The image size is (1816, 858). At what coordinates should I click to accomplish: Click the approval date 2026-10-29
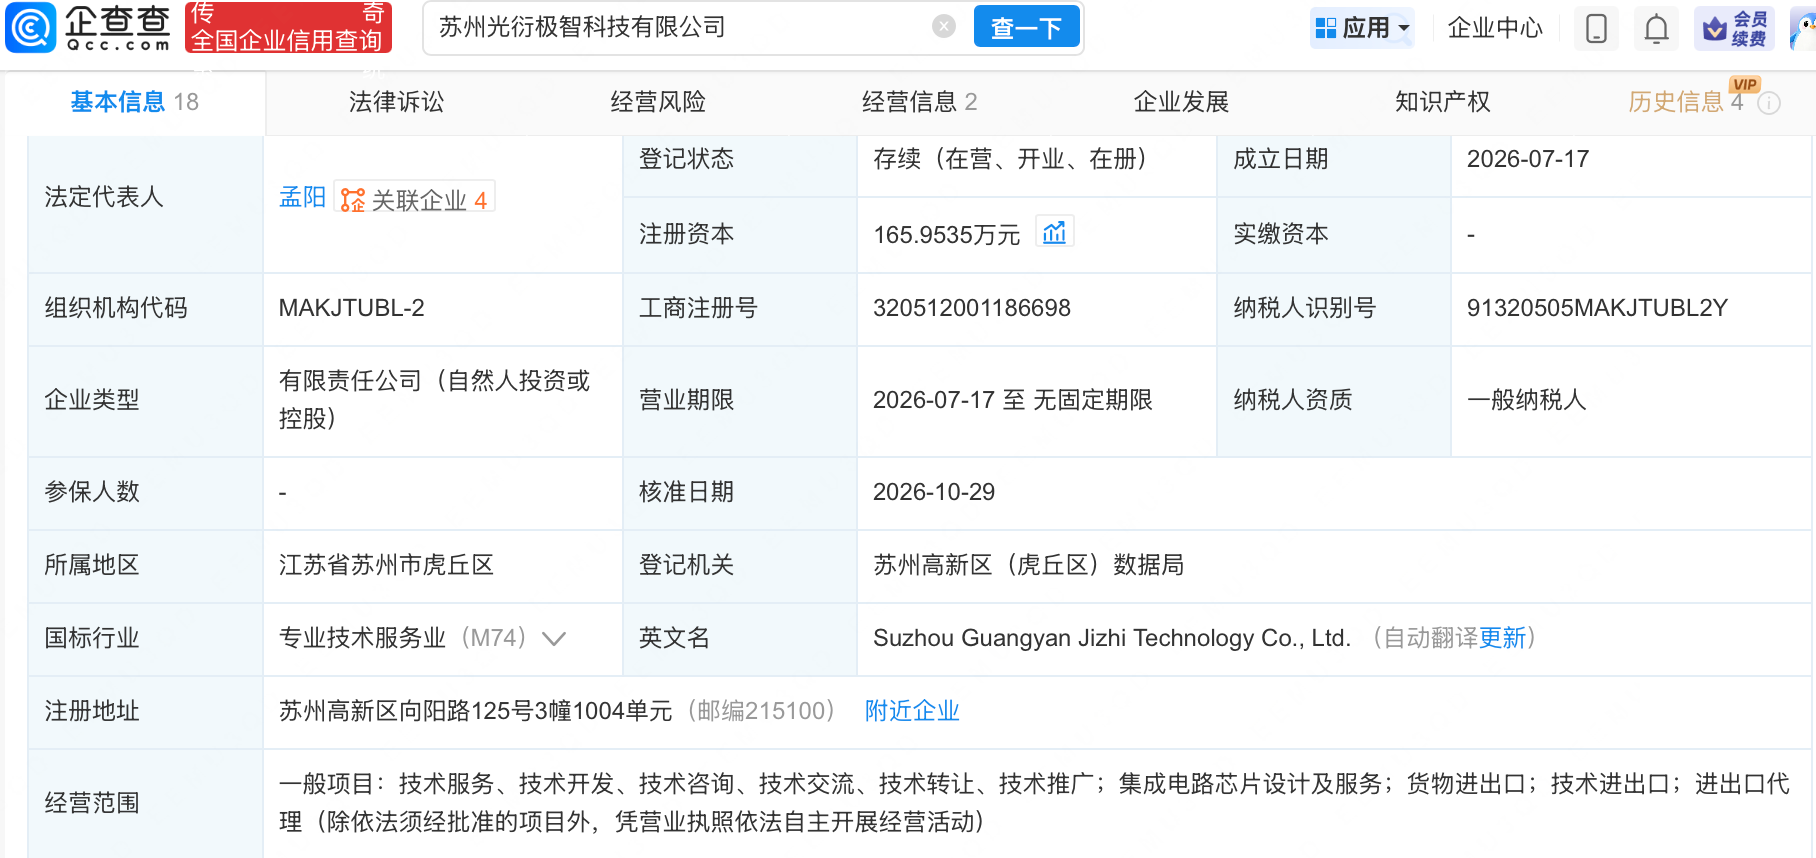pos(934,492)
